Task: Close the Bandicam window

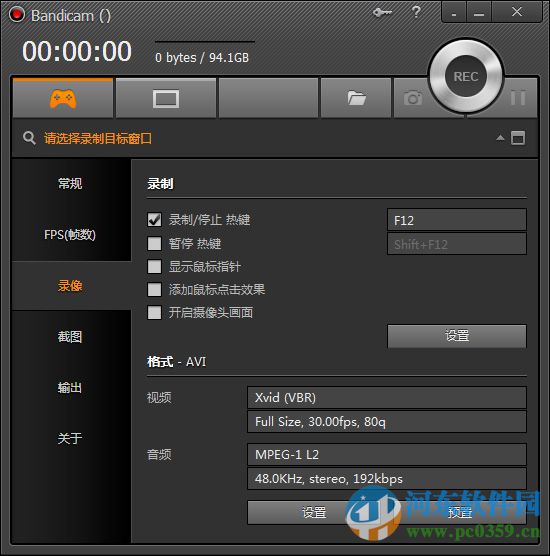Action: [x=517, y=12]
